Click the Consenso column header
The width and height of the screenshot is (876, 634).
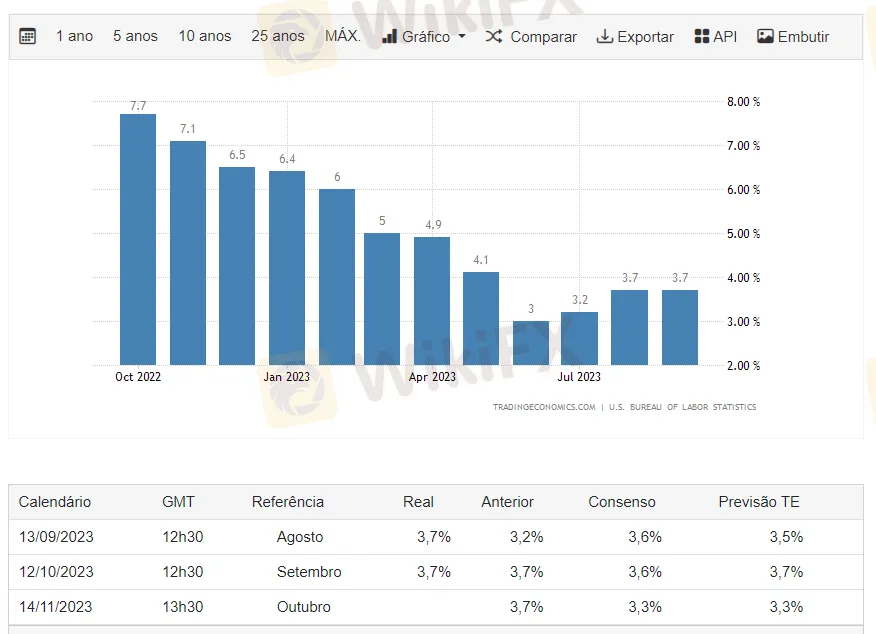(622, 502)
